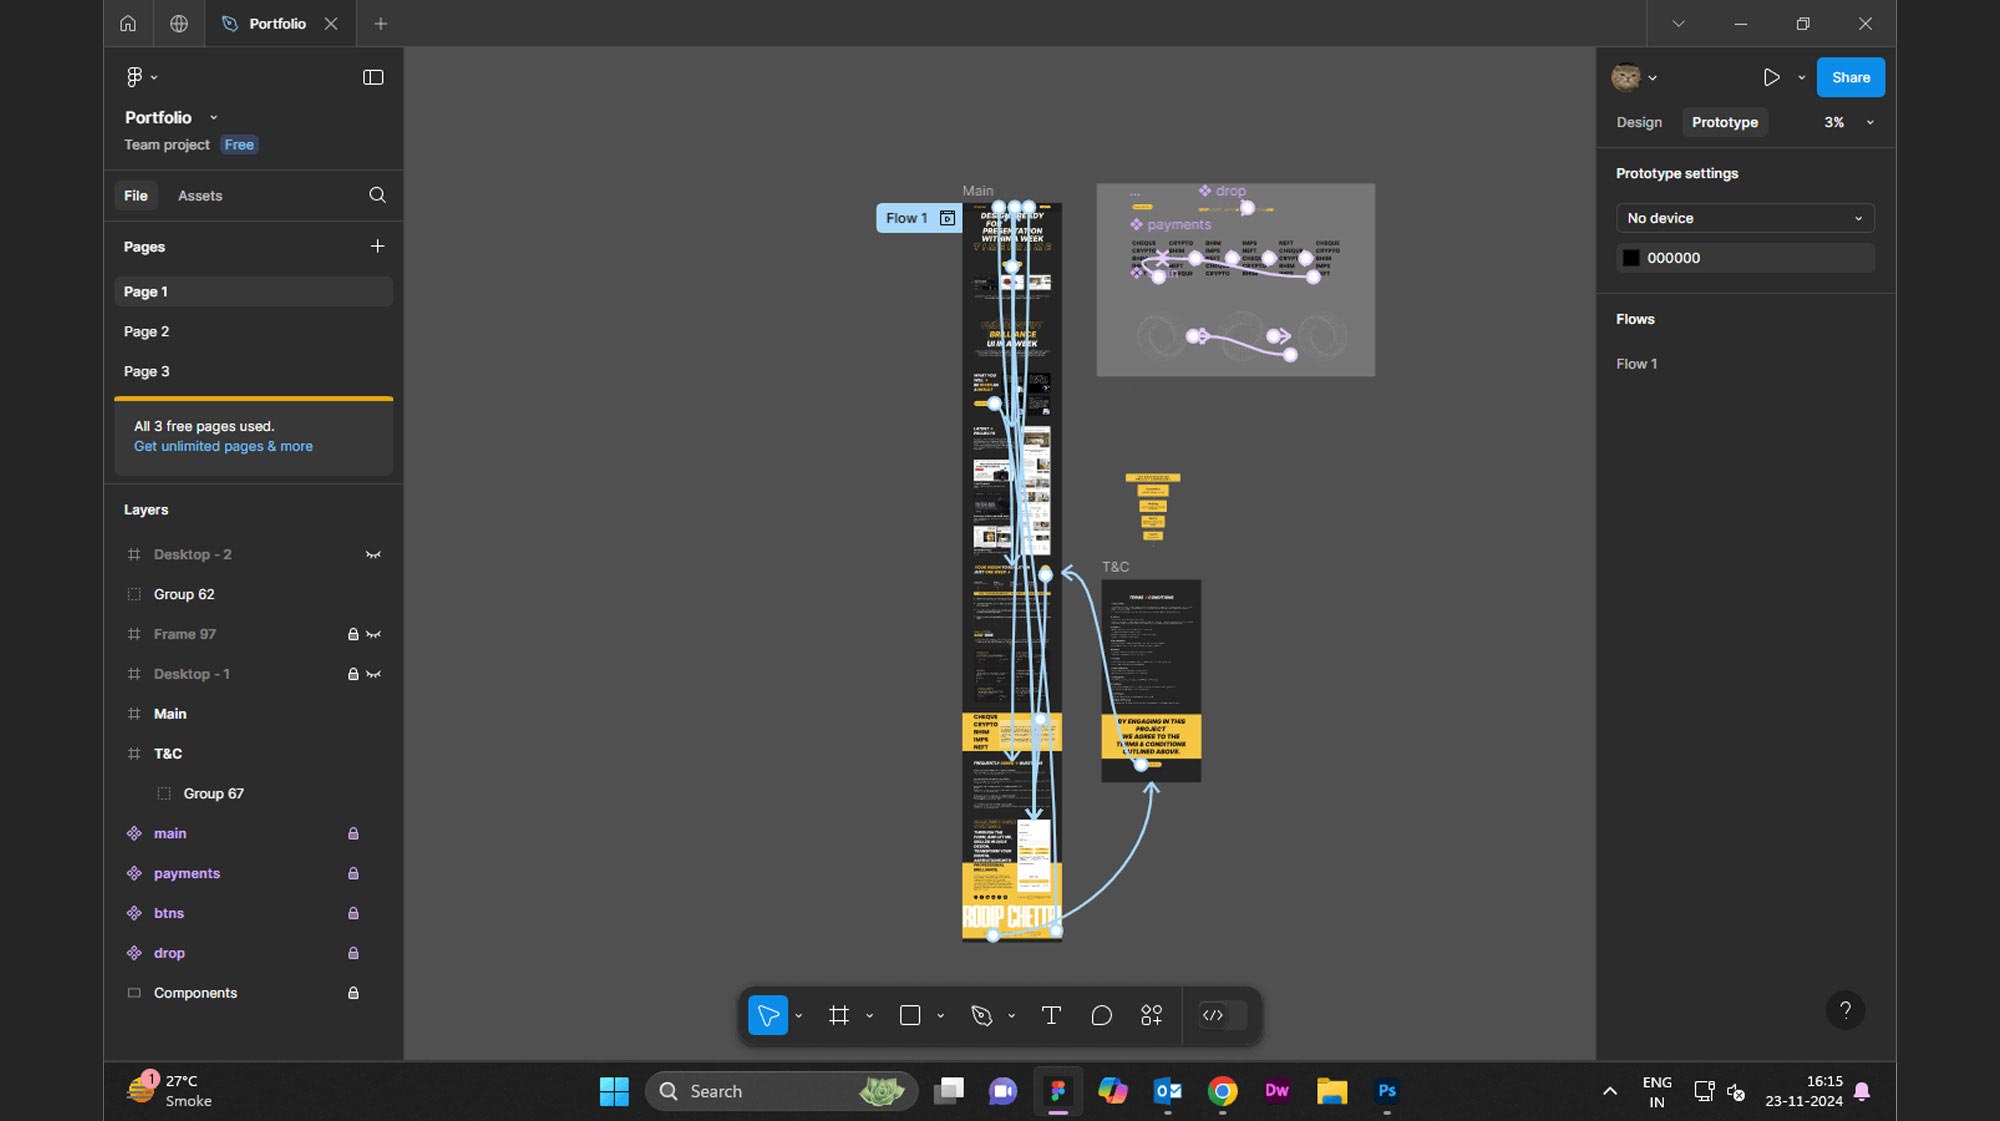This screenshot has width=2000, height=1121.
Task: Add a new page with plus icon
Action: [x=377, y=246]
